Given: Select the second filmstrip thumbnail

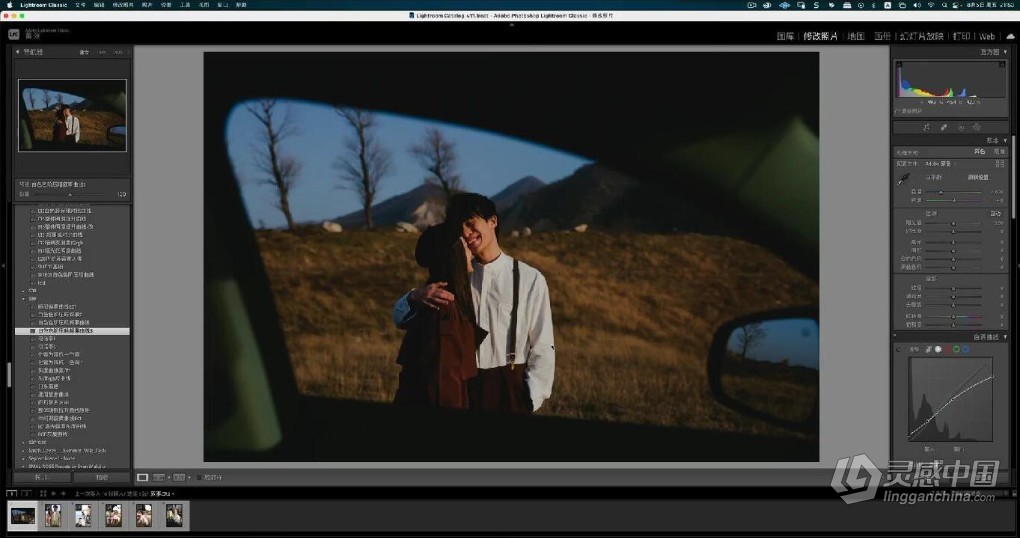Looking at the screenshot, I should [x=53, y=515].
